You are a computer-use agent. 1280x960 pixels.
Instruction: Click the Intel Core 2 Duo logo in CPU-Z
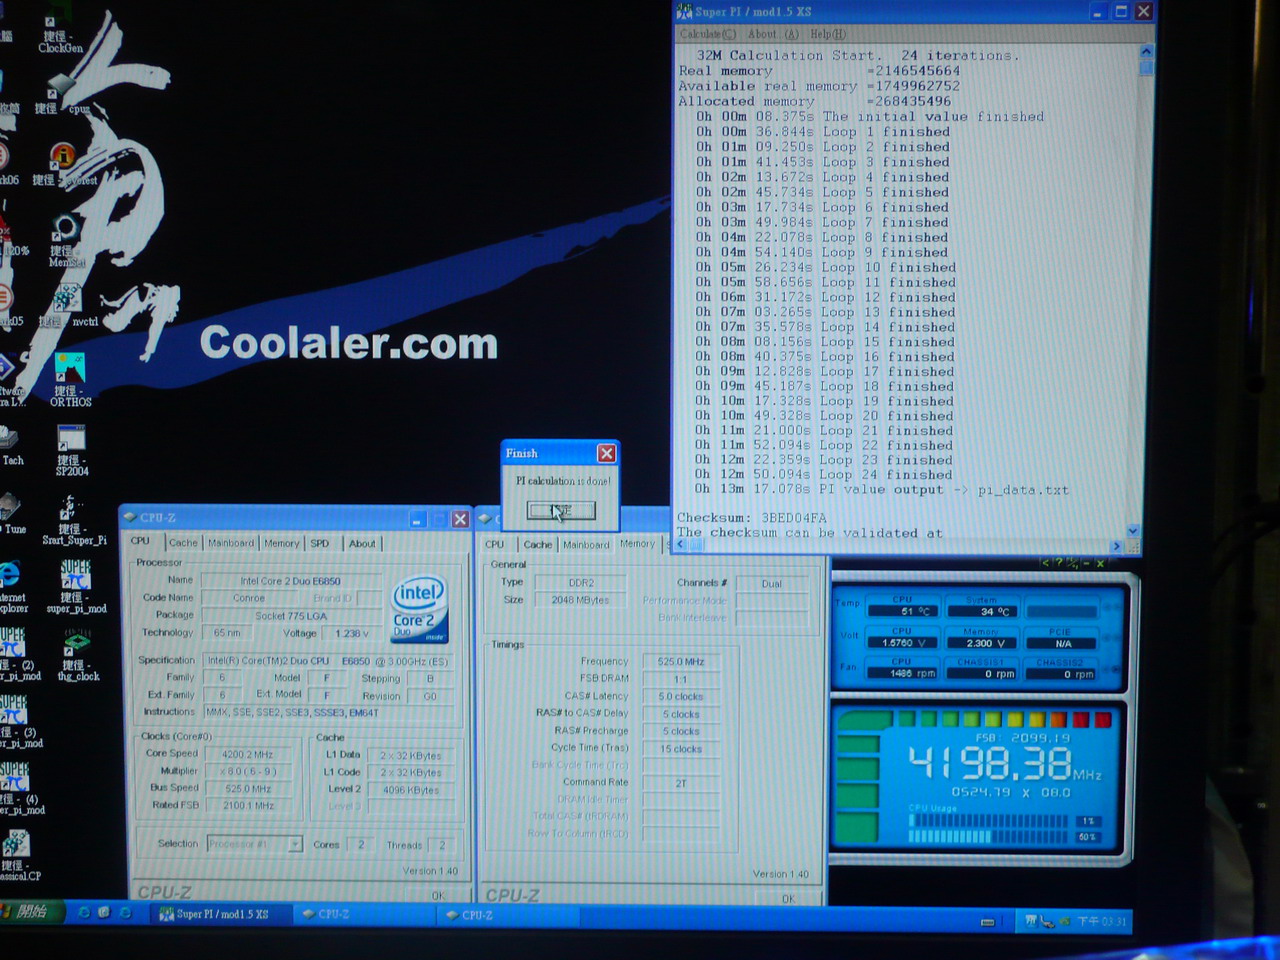point(419,608)
